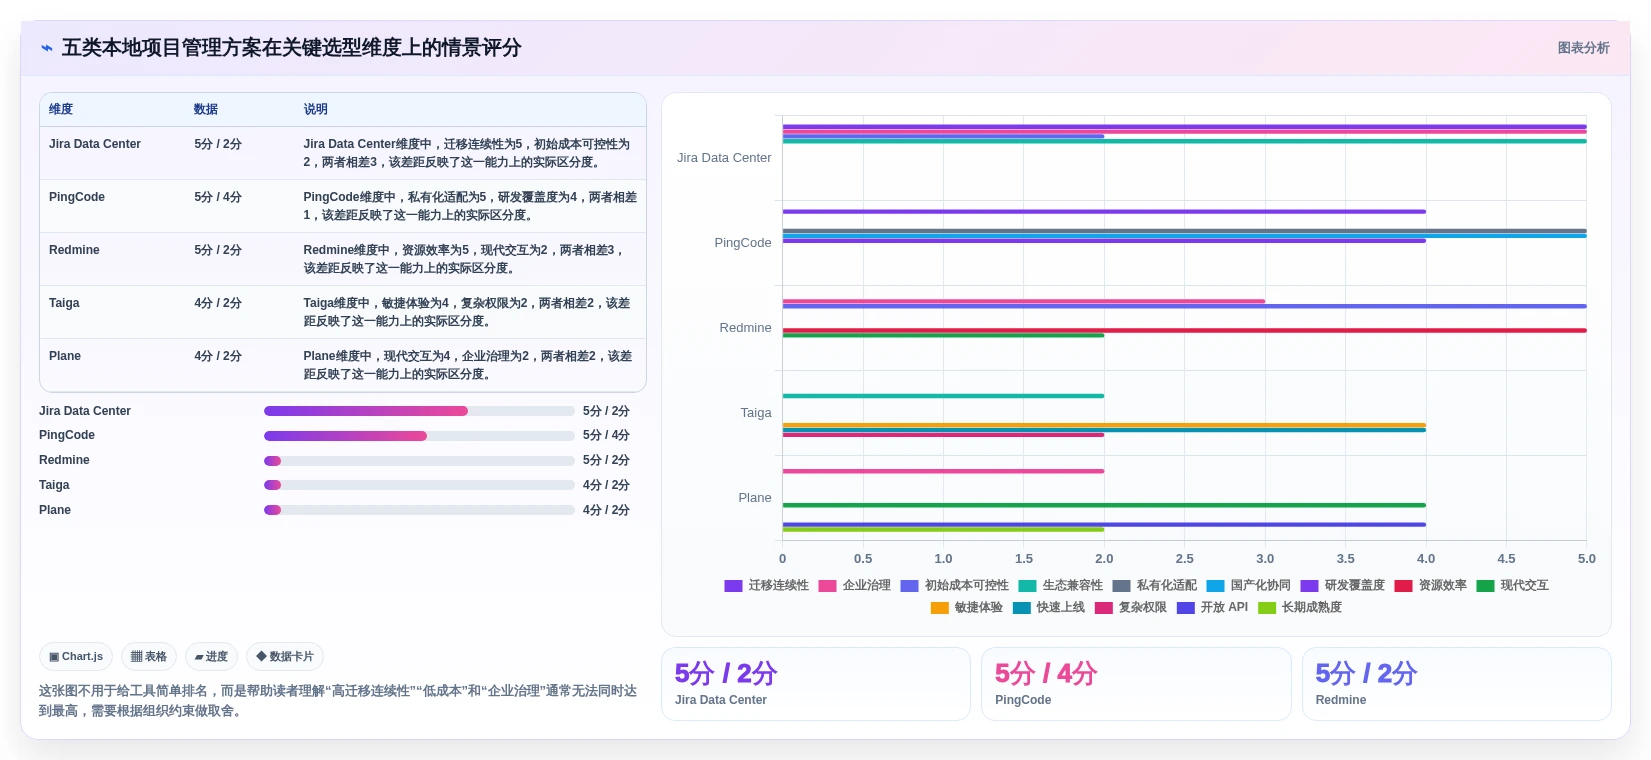
Task: Toggle 迁移连续性 legend item
Action: point(766,586)
